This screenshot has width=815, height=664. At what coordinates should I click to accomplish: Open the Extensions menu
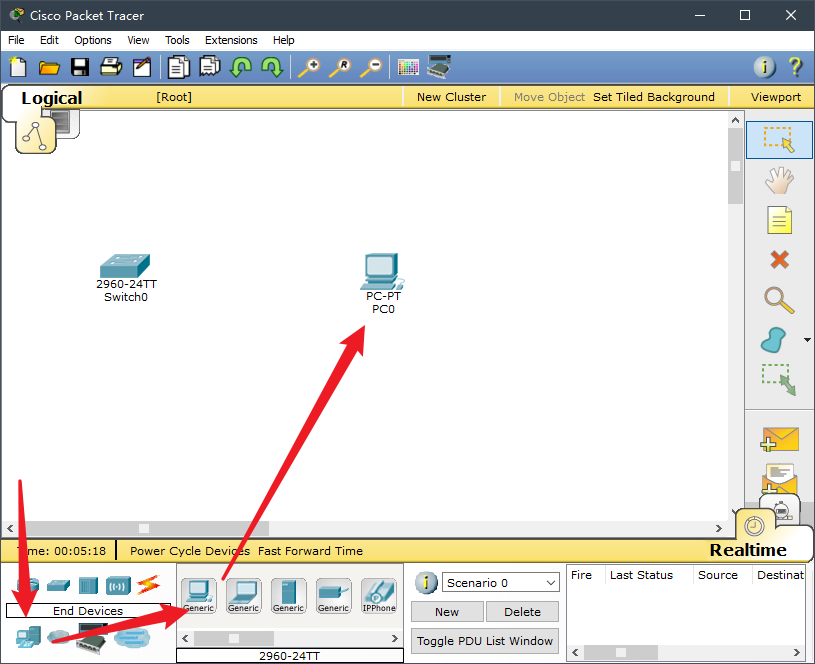pyautogui.click(x=231, y=40)
